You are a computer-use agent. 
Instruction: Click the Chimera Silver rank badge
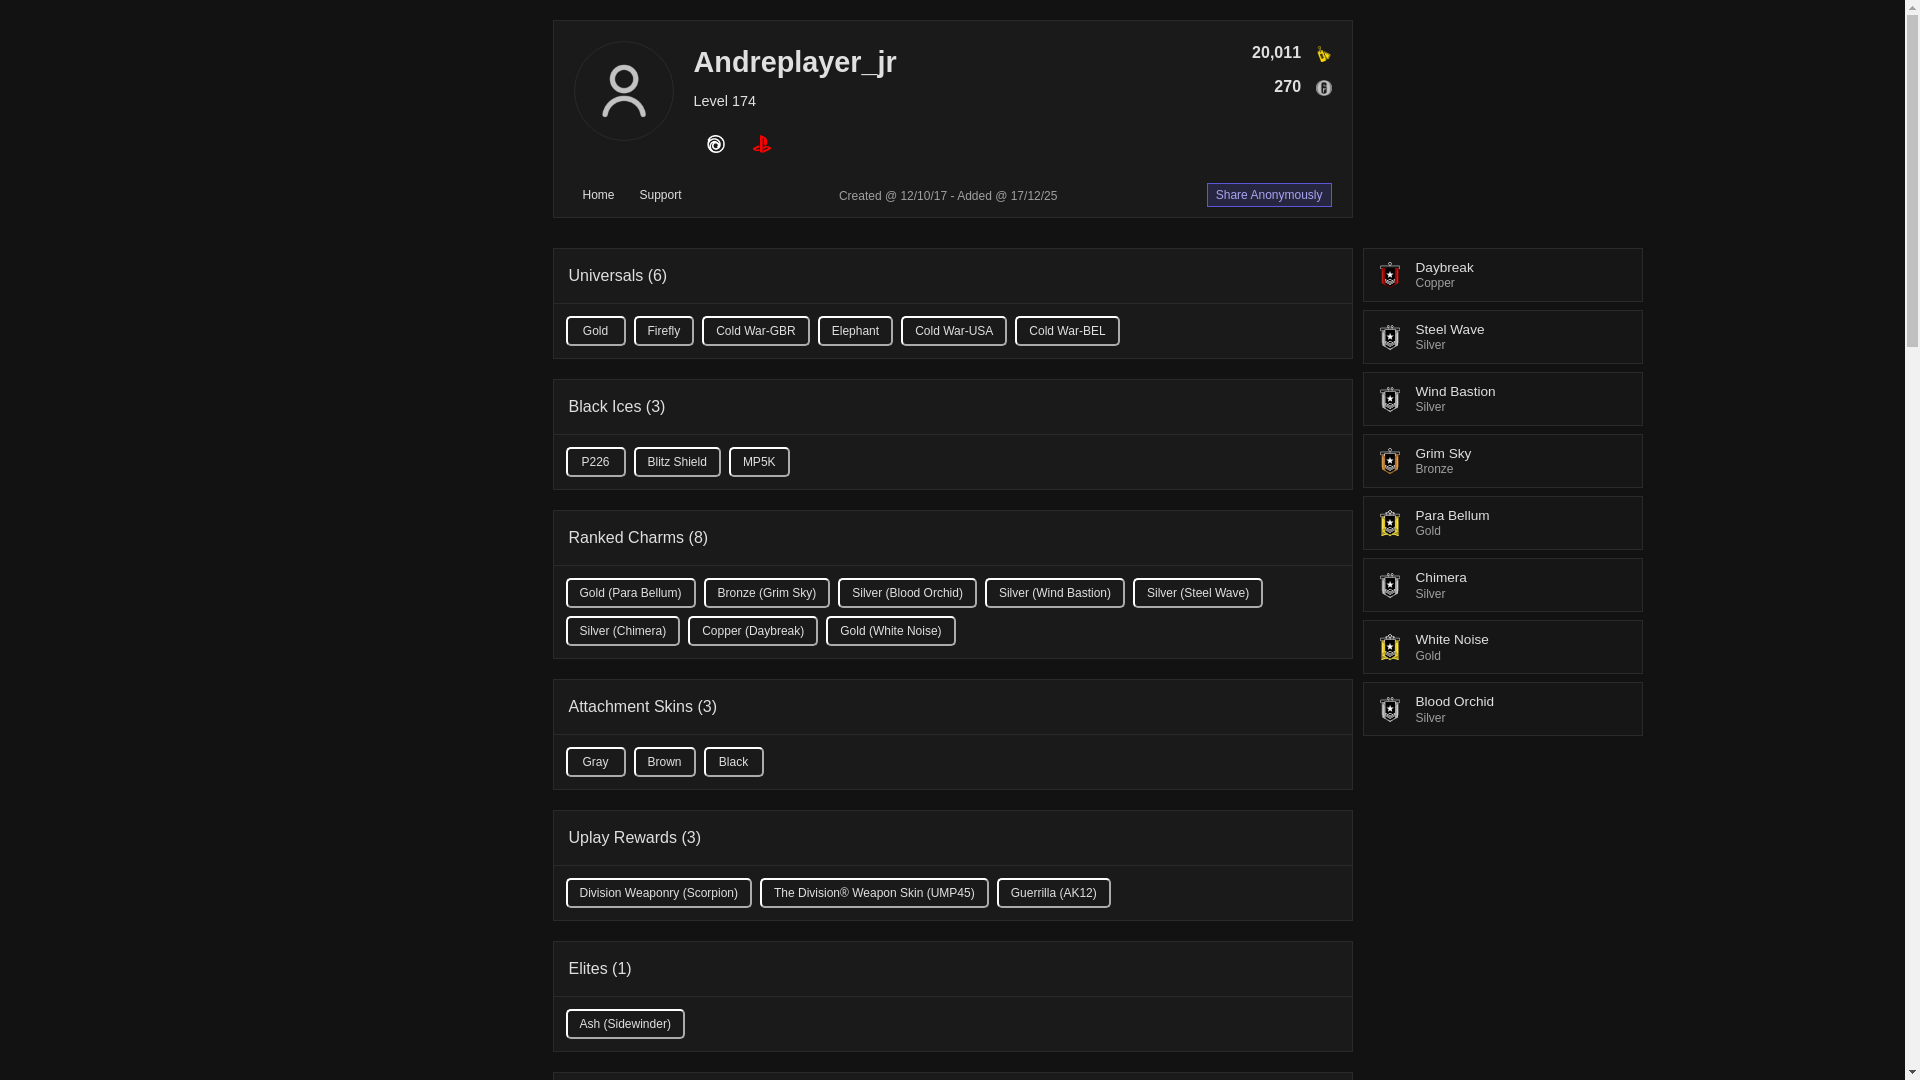point(1390,585)
